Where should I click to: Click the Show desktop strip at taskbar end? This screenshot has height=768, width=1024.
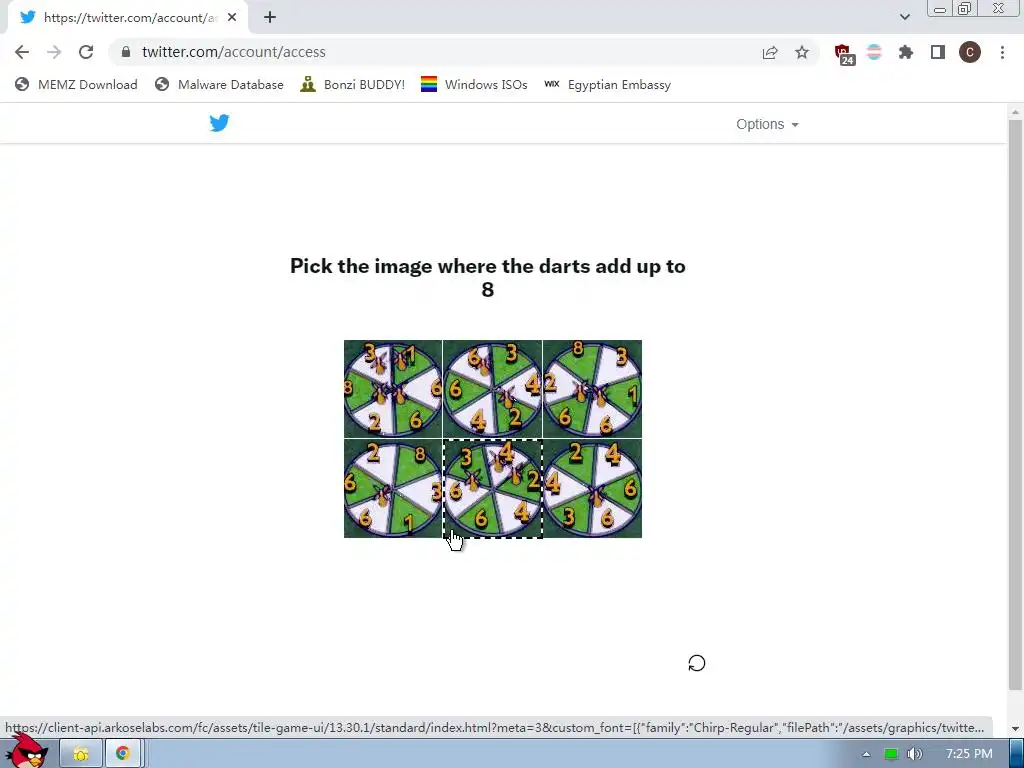coord(1016,754)
